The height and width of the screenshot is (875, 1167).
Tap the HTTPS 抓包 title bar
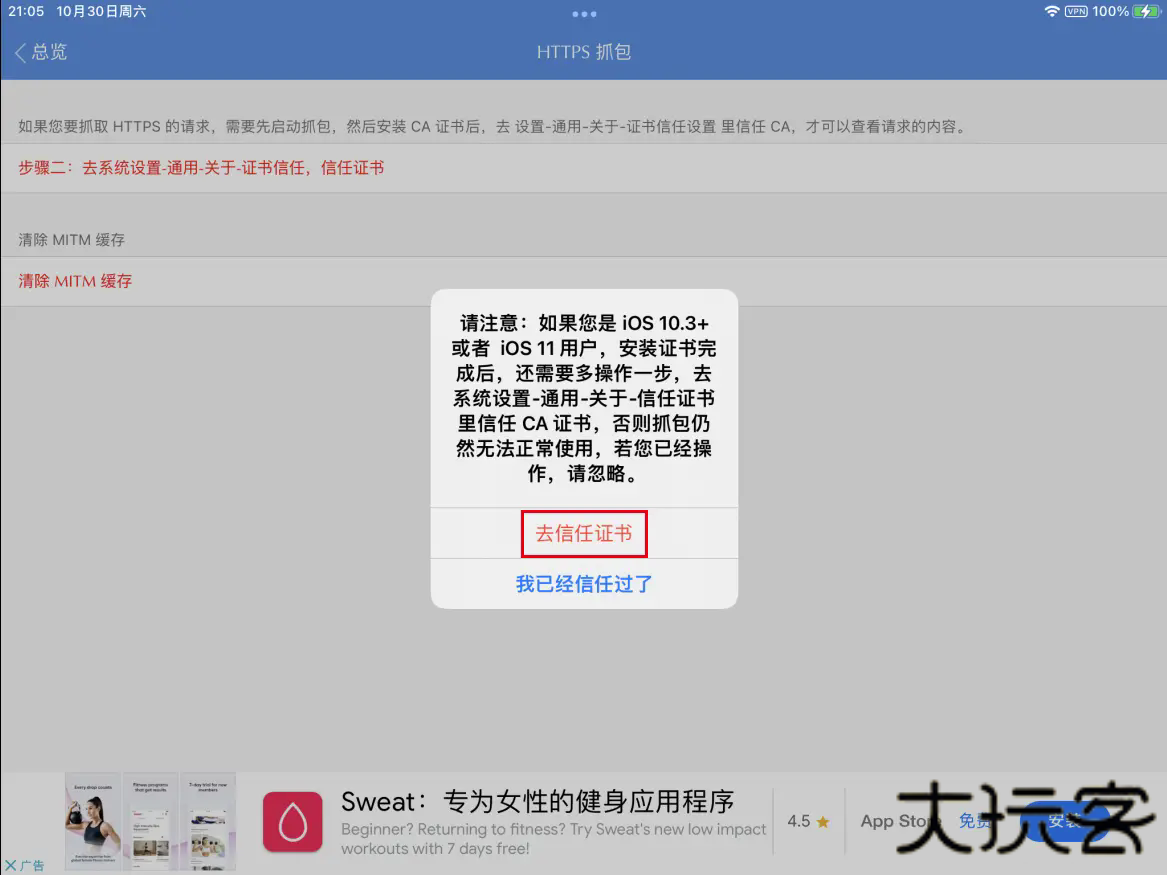(x=584, y=52)
